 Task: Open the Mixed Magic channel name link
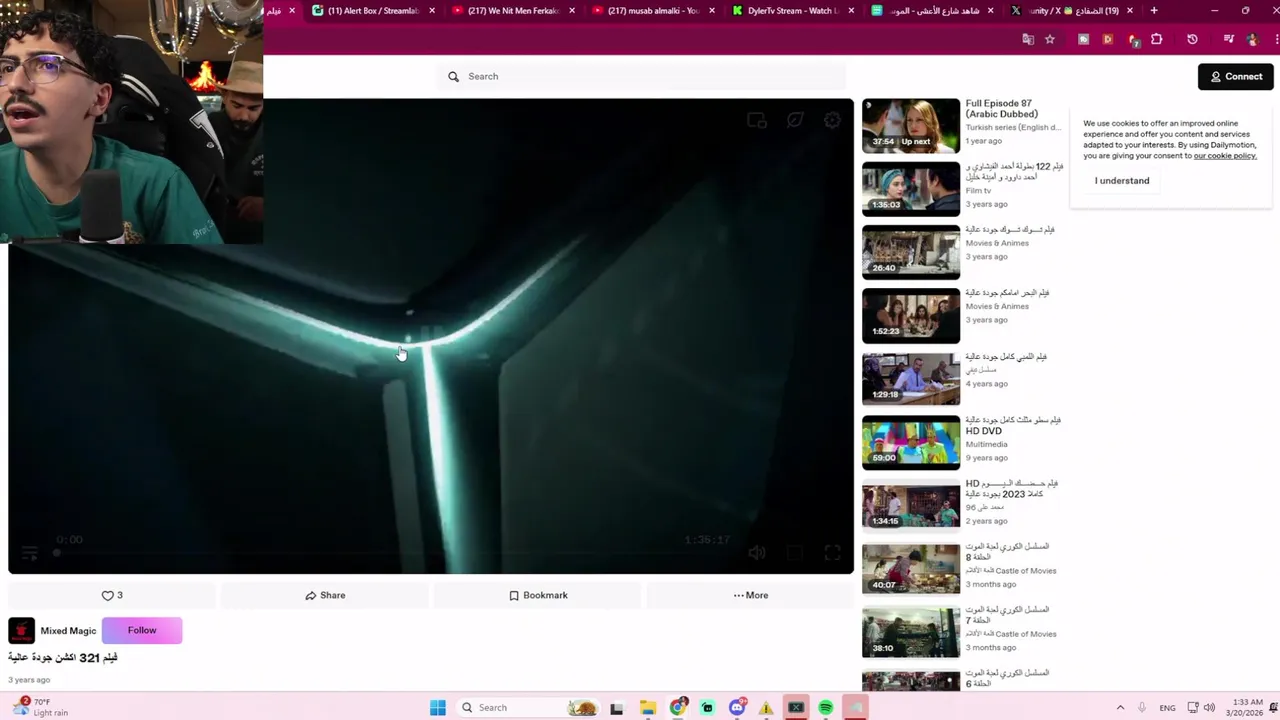(x=68, y=631)
